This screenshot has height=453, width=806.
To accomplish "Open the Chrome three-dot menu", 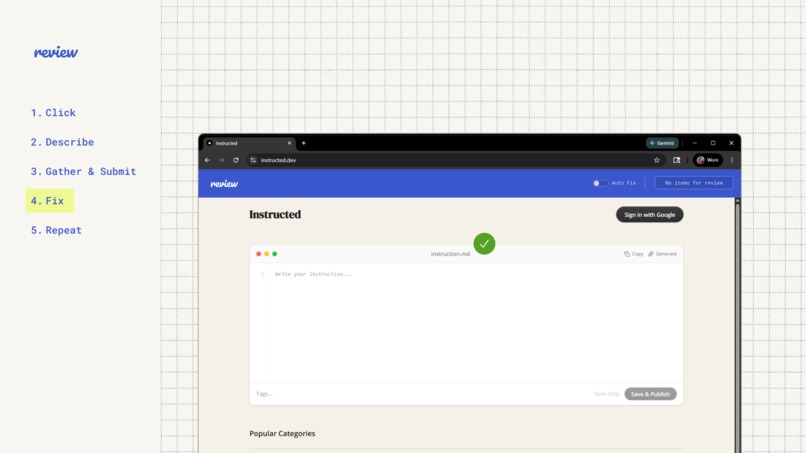I will click(x=732, y=160).
